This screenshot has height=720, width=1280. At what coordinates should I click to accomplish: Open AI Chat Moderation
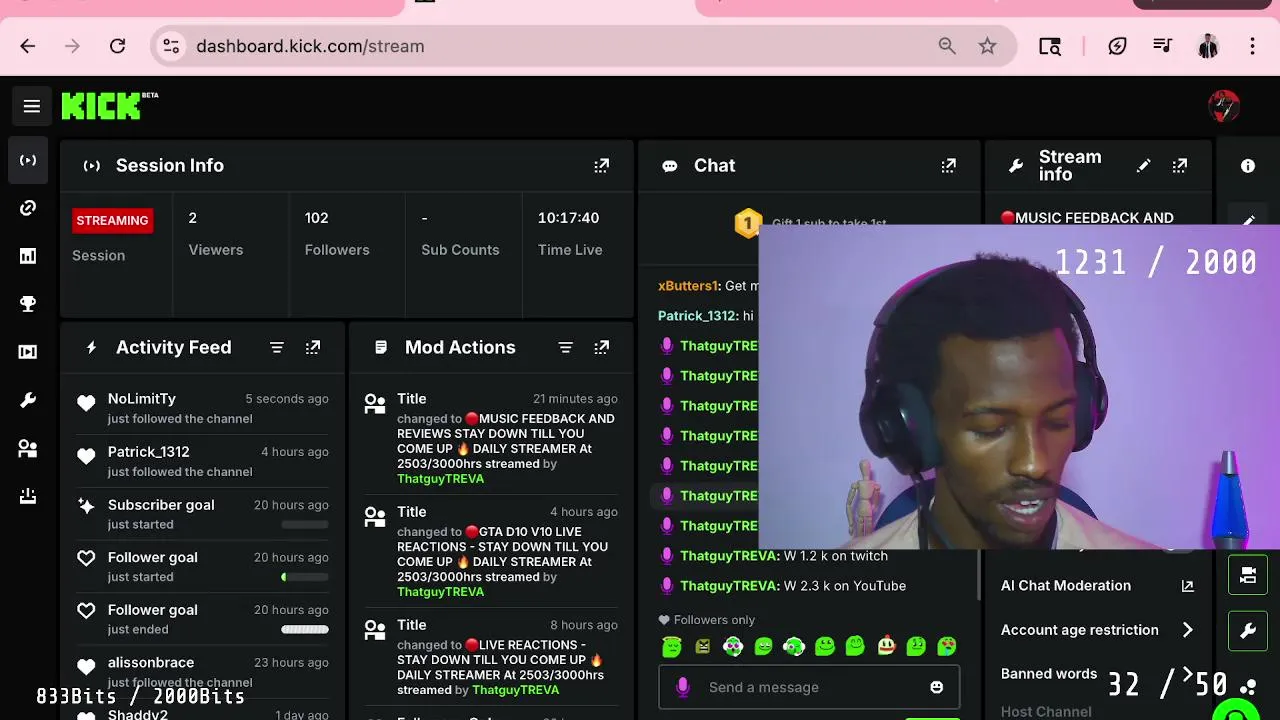point(1066,586)
